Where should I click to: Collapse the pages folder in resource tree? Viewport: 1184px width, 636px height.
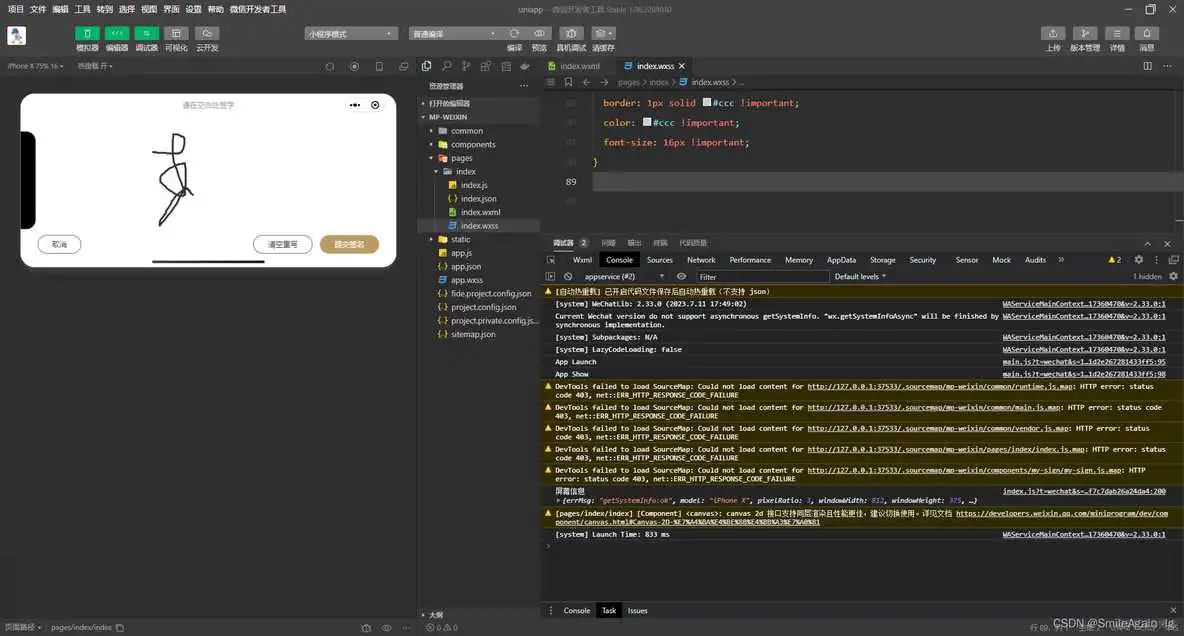(430, 158)
